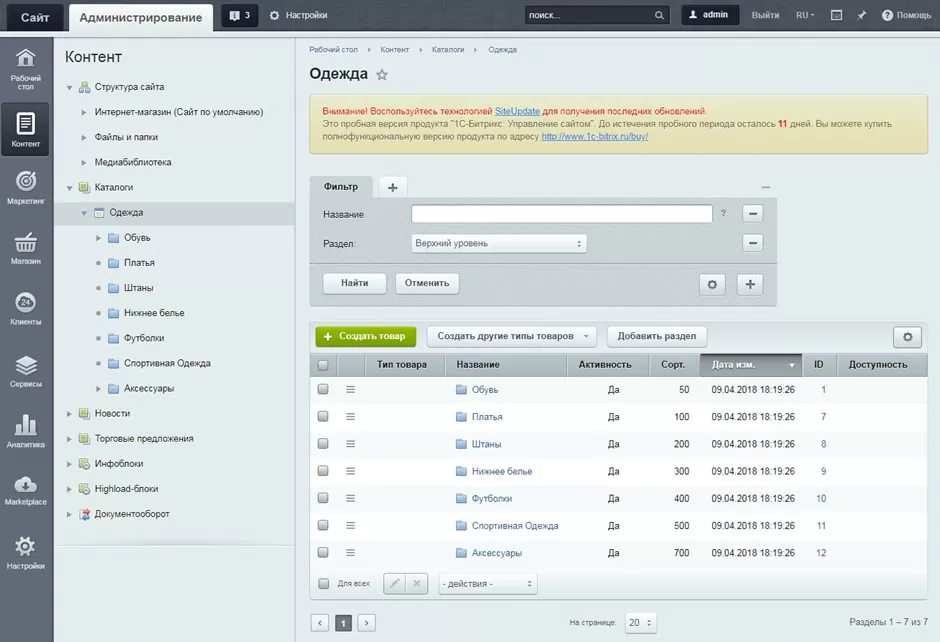Open the table settings gear button
Image resolution: width=940 pixels, height=642 pixels.
click(907, 337)
